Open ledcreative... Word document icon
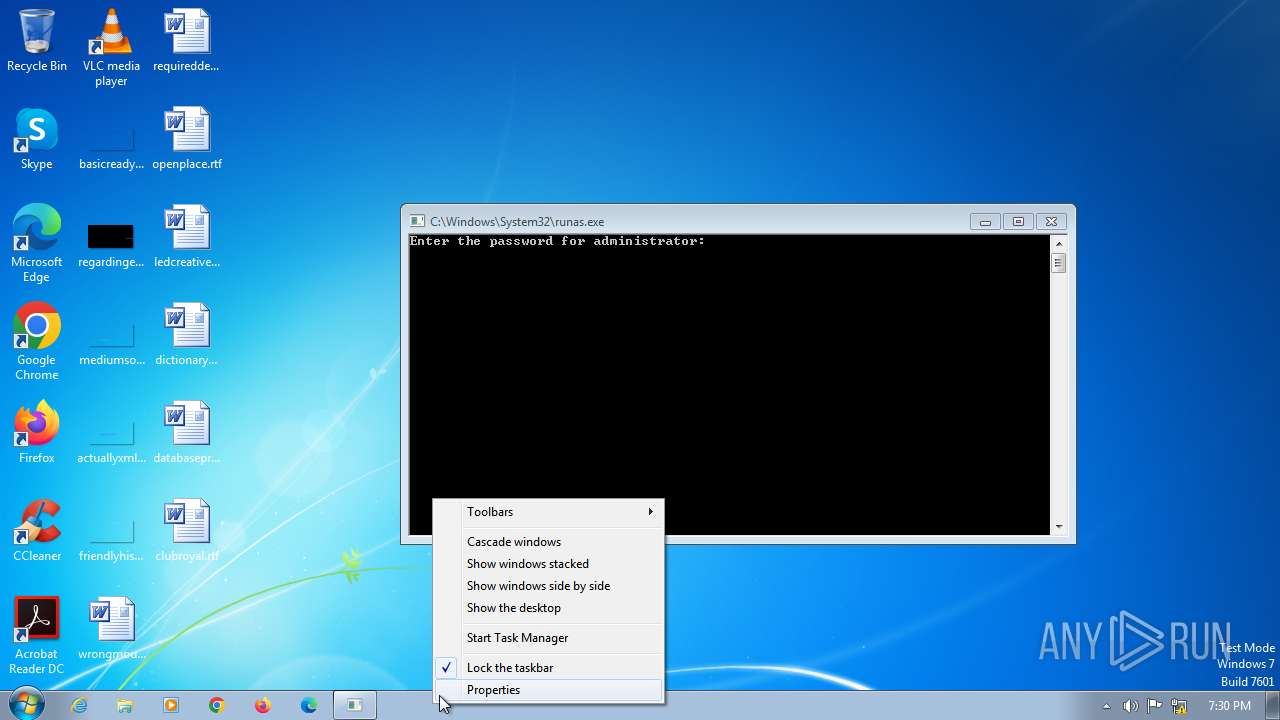The image size is (1280, 720). point(187,236)
